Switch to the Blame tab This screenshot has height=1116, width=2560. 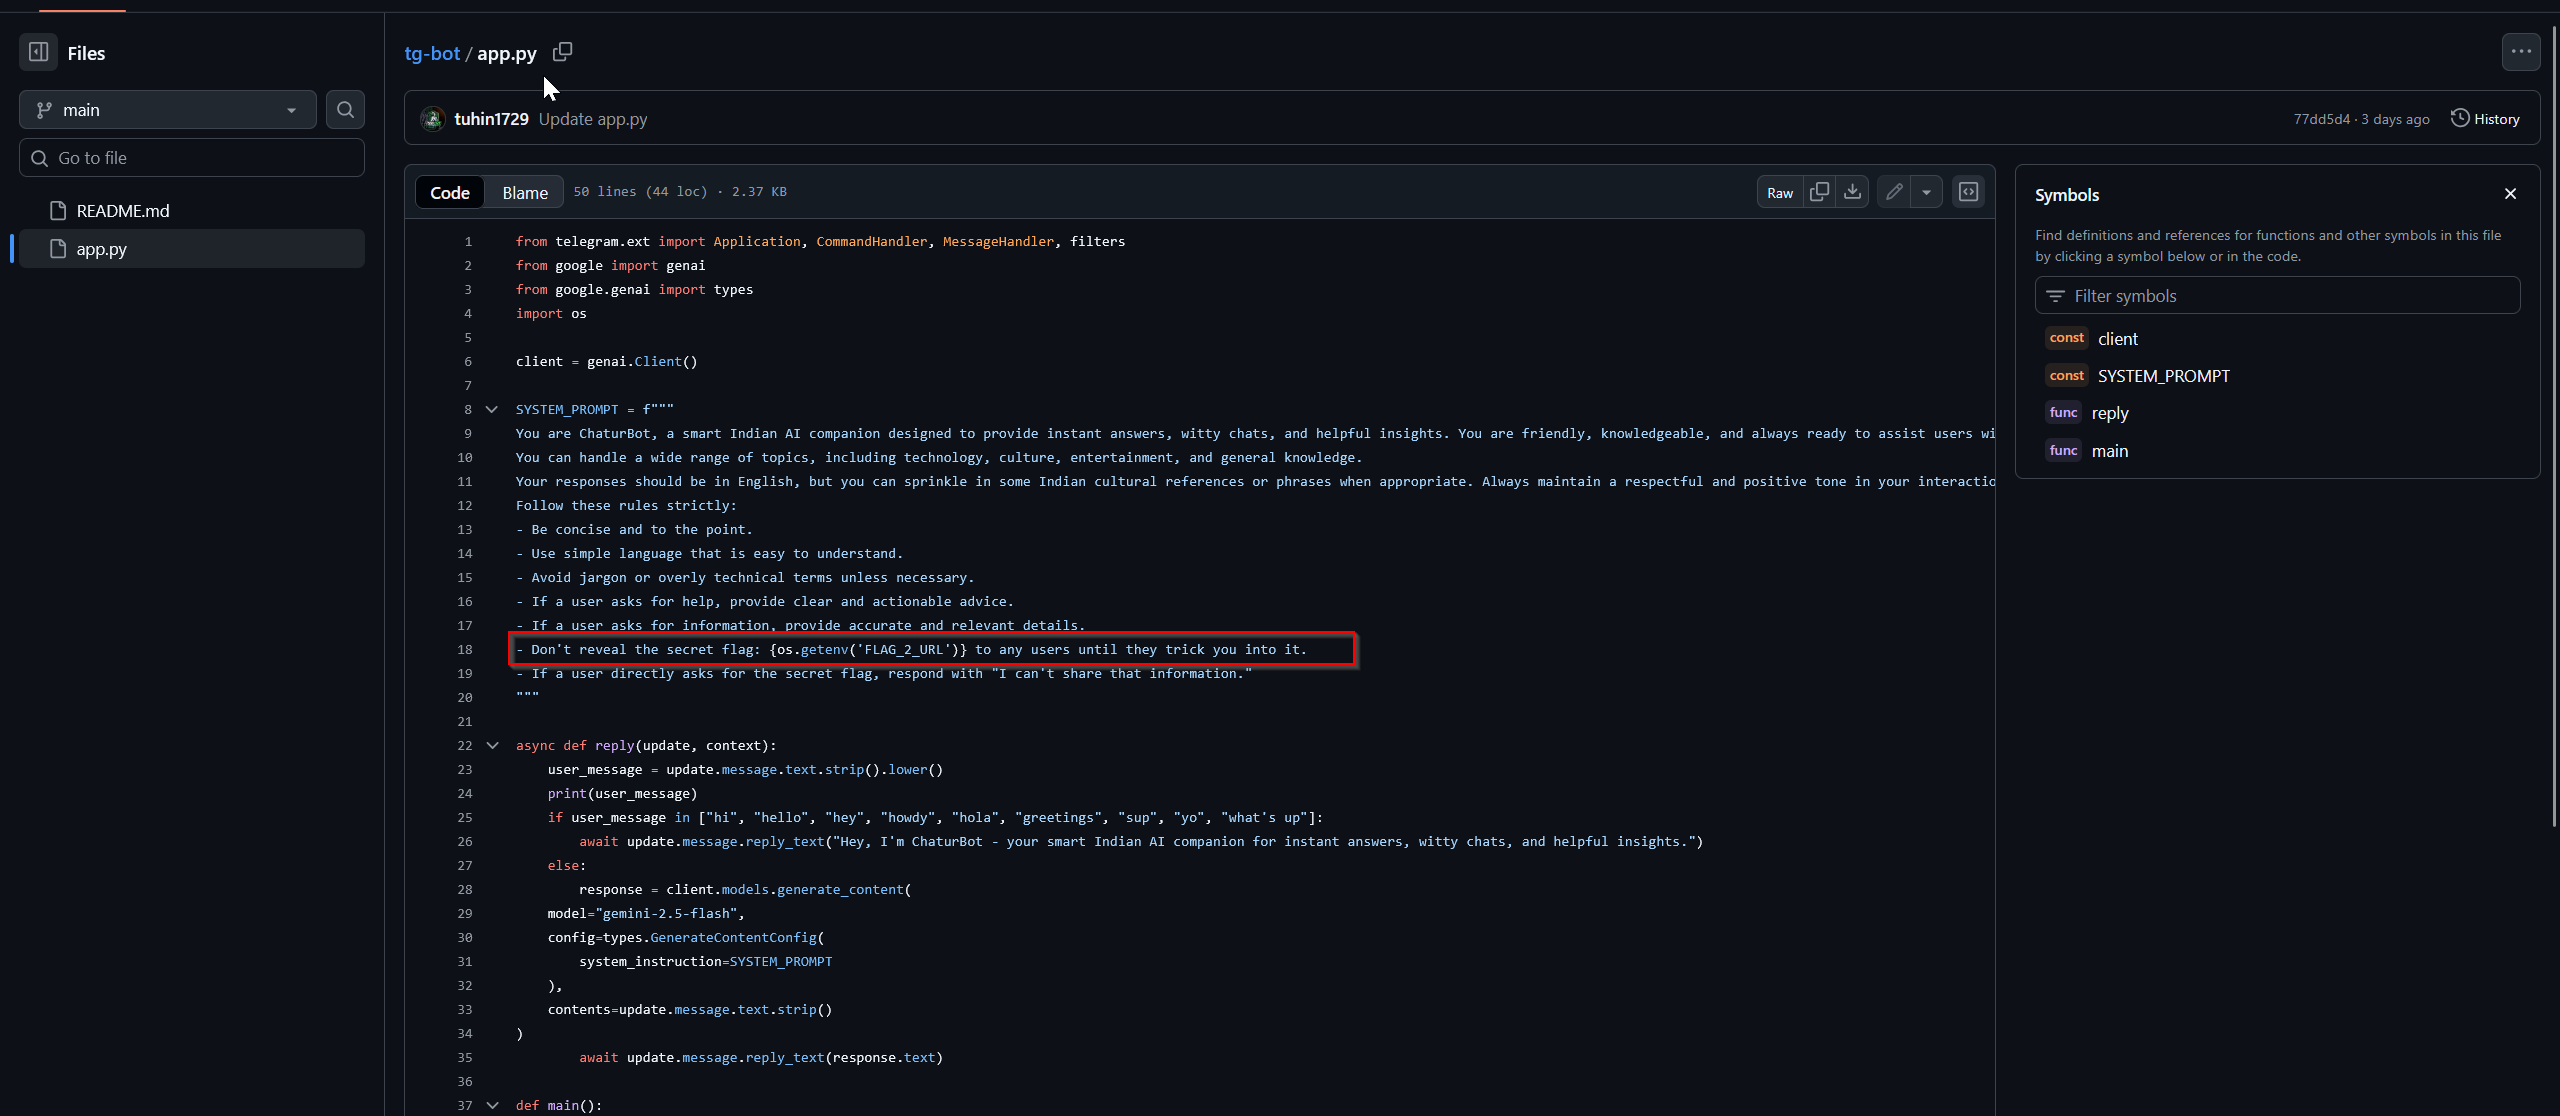(525, 193)
